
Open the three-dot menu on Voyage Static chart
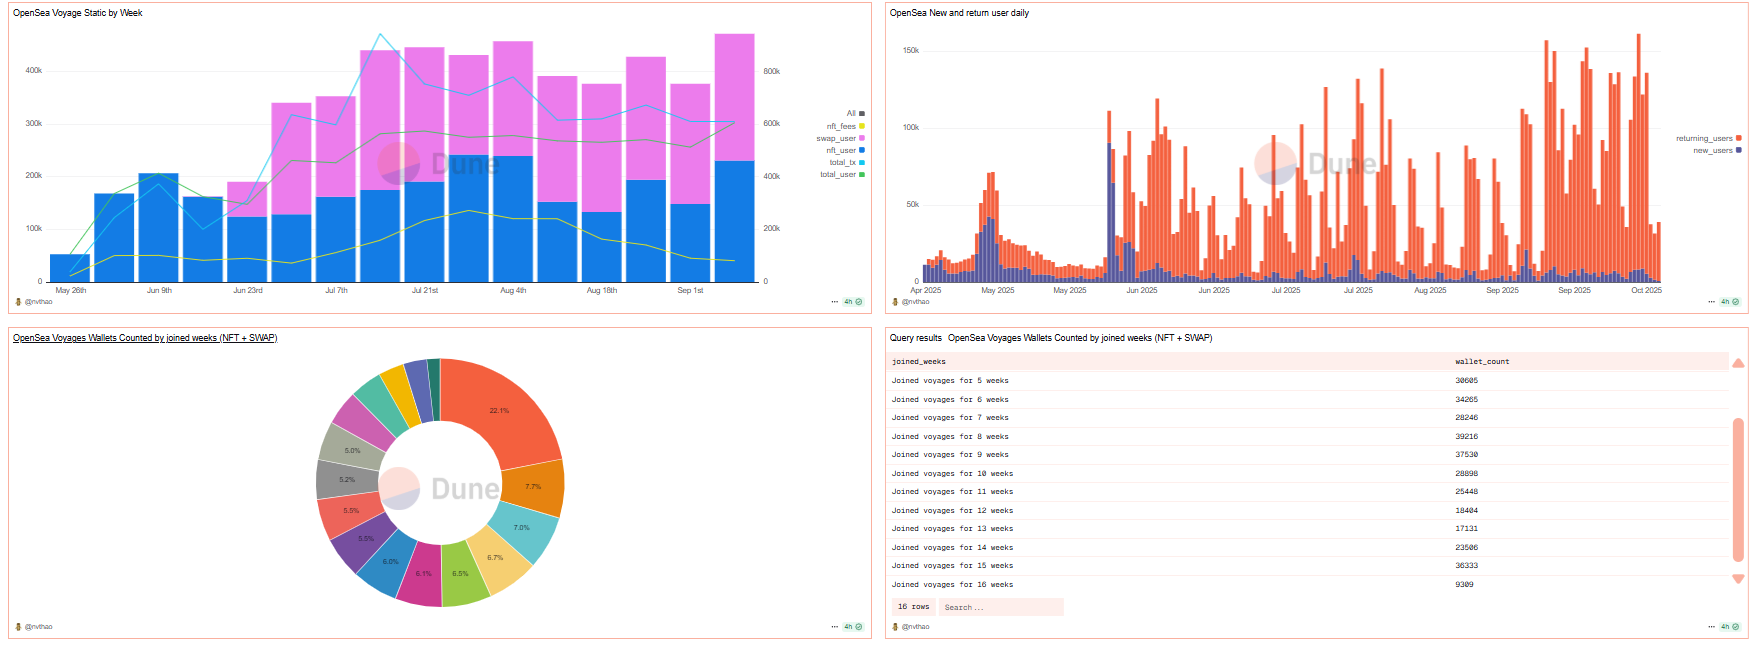tap(834, 302)
